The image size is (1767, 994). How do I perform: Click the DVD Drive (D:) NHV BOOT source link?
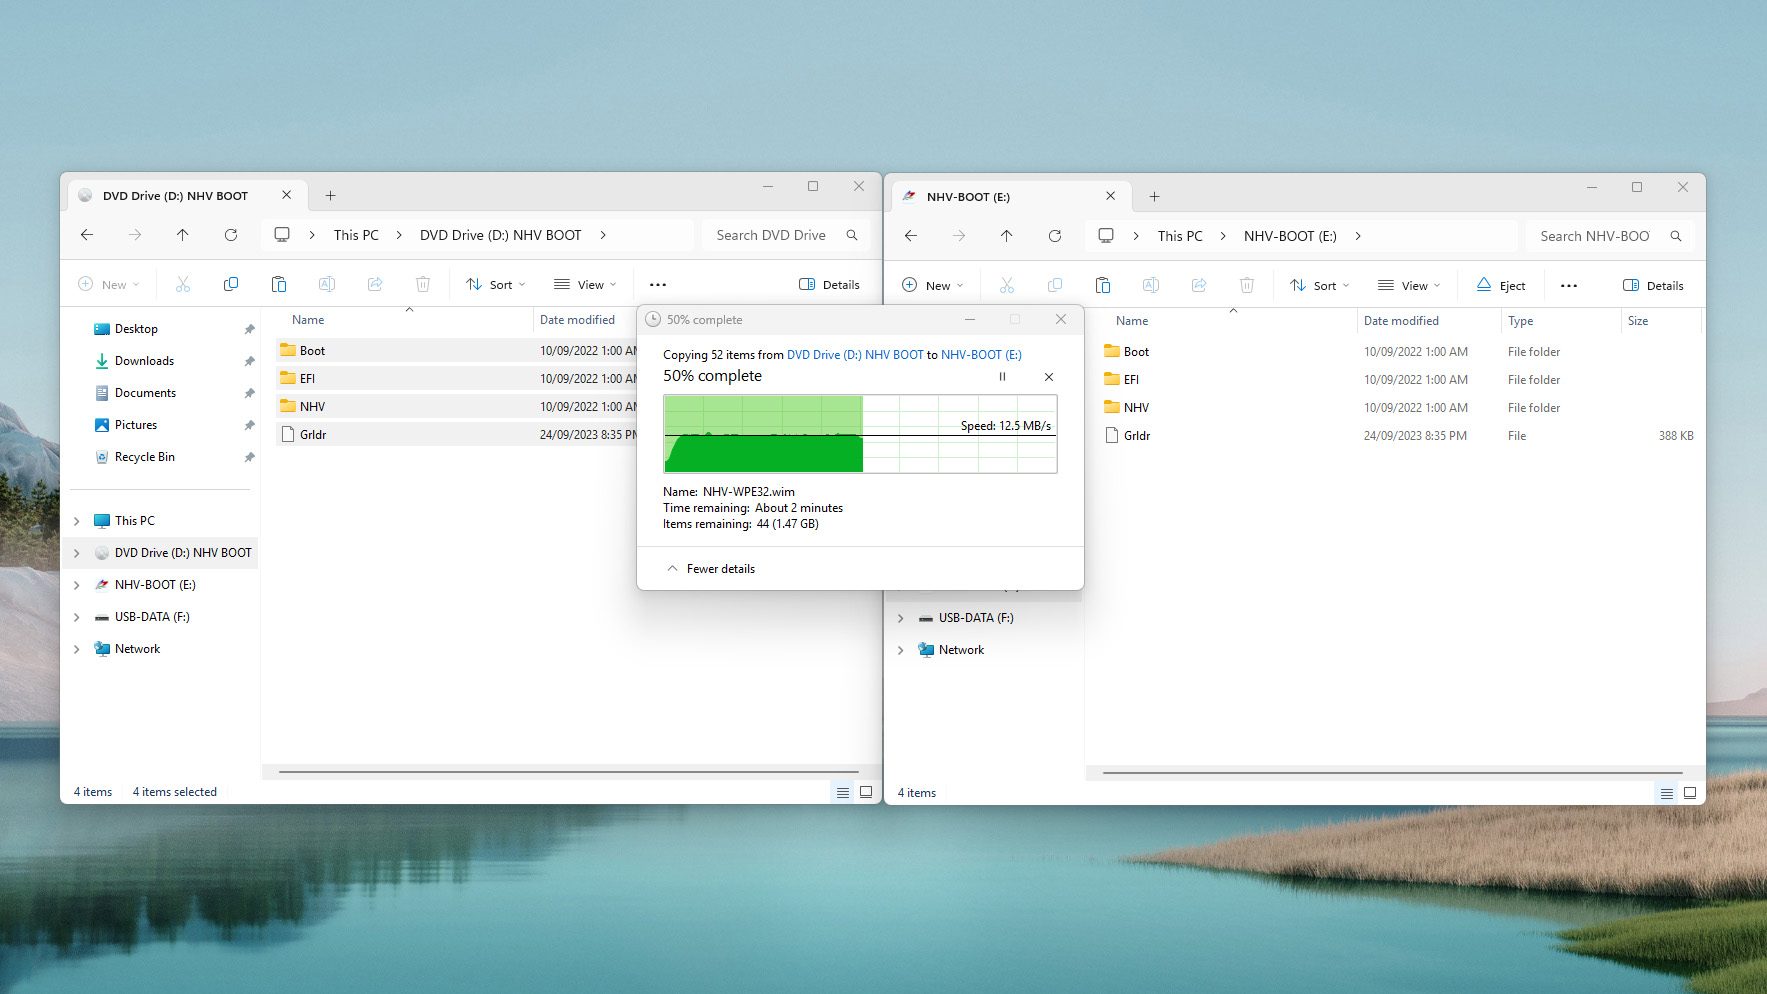854,355
